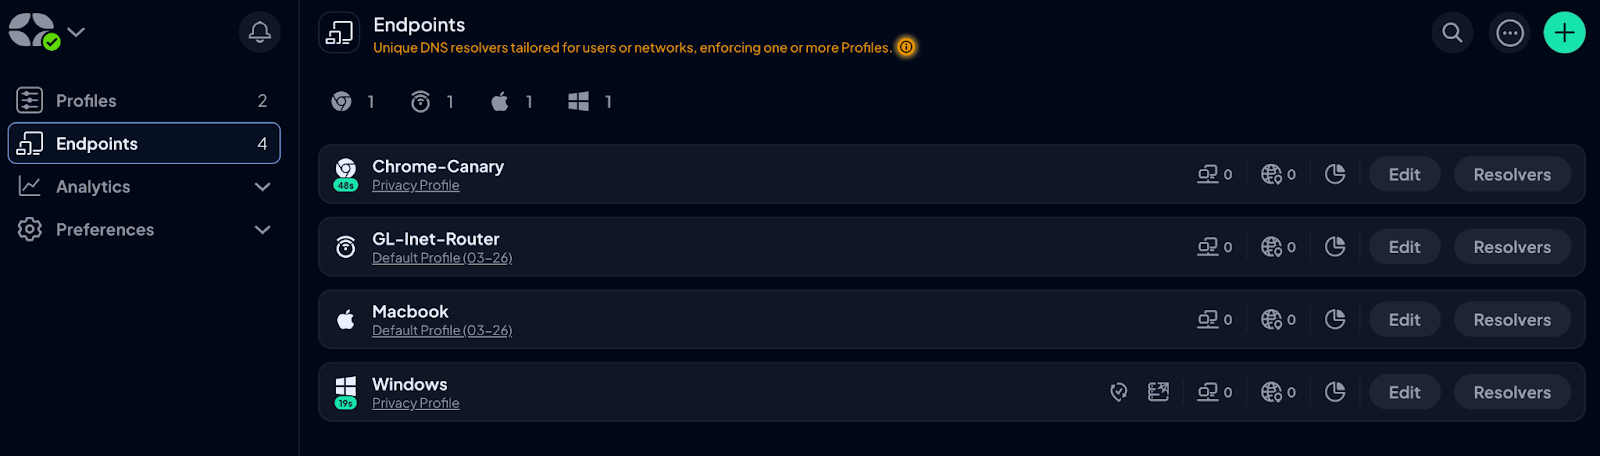Expand the Analytics sidebar section chevron

pyautogui.click(x=262, y=187)
